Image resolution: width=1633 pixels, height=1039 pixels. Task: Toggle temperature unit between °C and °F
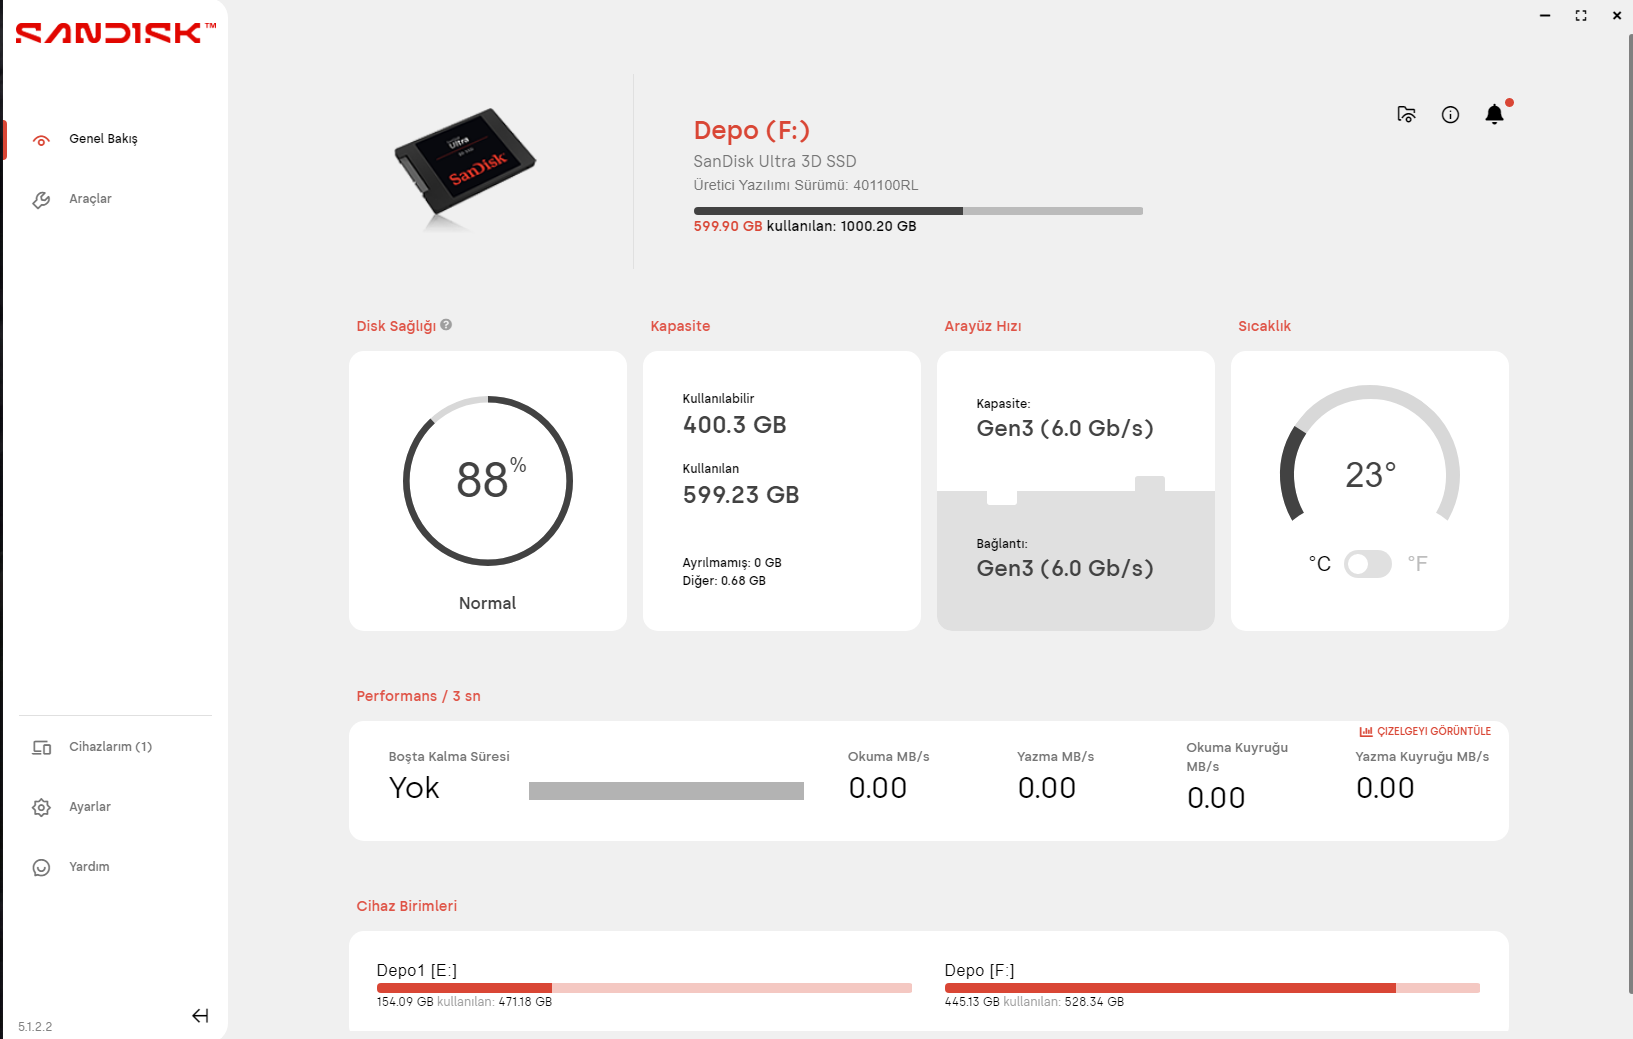pos(1368,564)
